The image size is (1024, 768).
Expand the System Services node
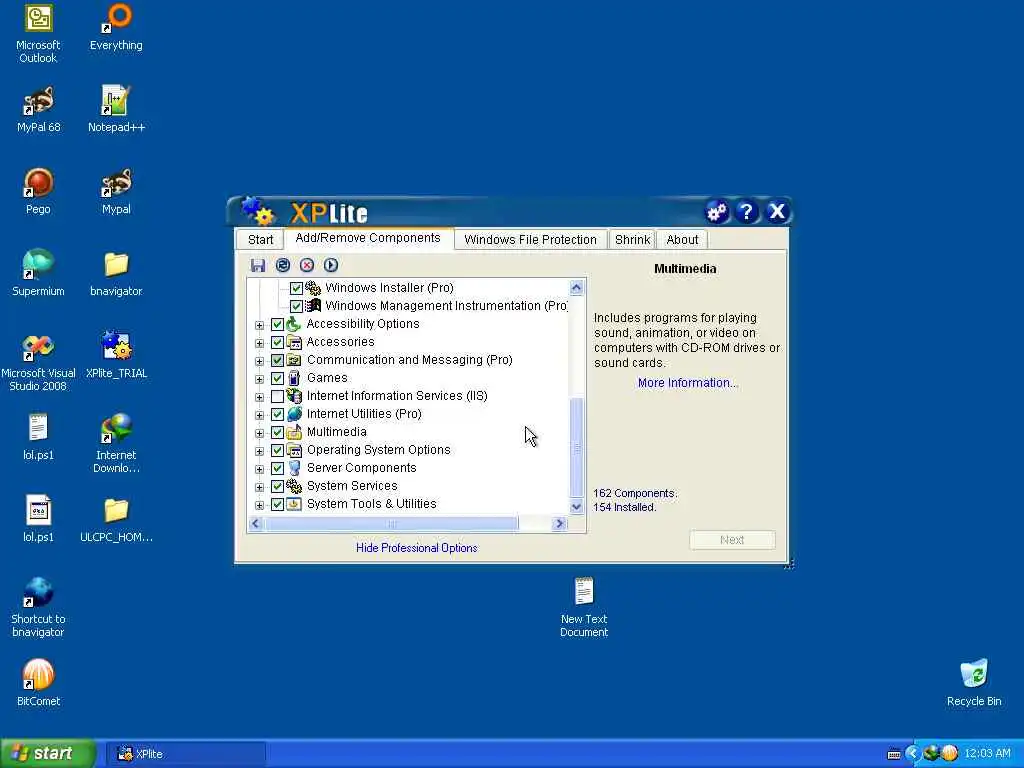pos(259,487)
